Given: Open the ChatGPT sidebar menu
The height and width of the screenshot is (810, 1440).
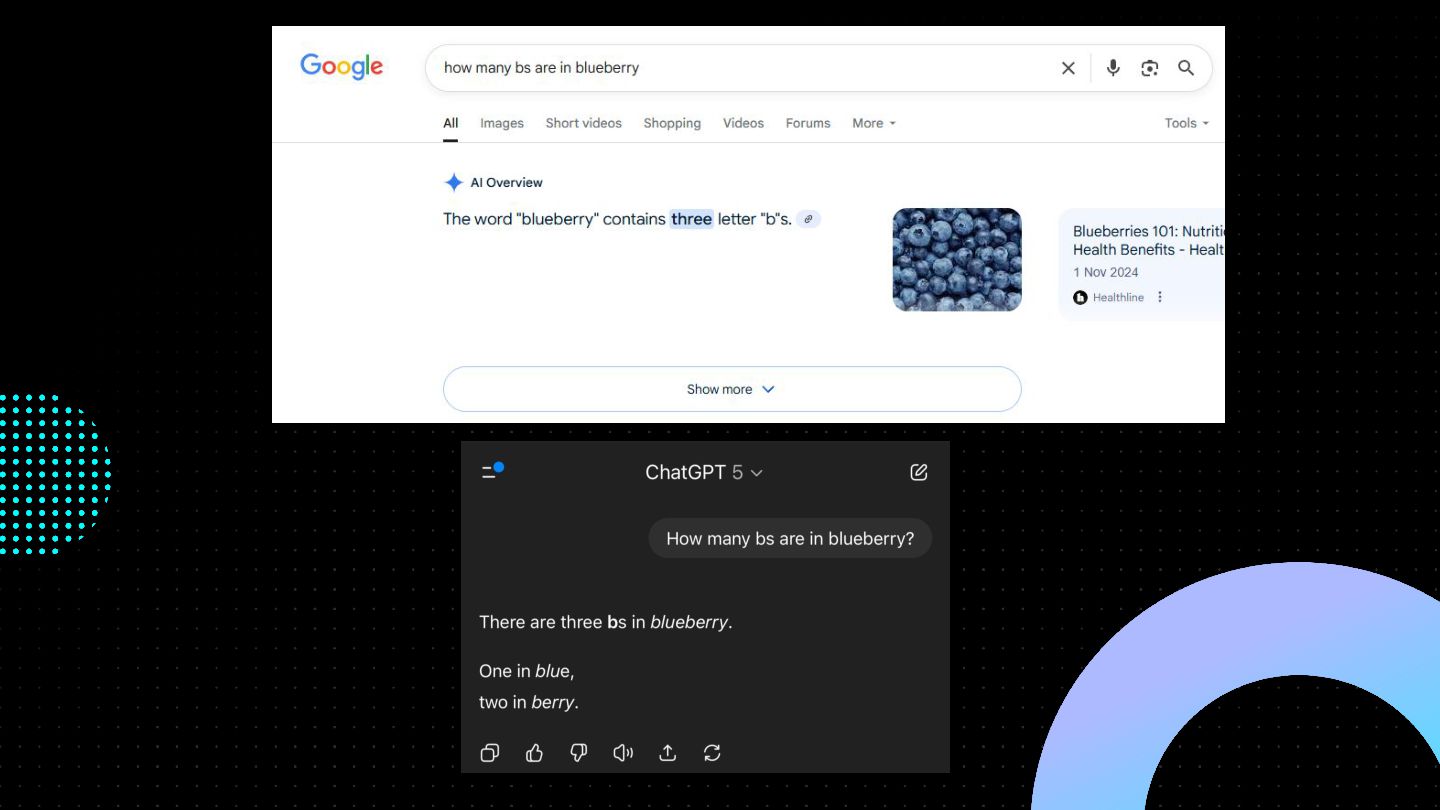Looking at the screenshot, I should click(492, 471).
